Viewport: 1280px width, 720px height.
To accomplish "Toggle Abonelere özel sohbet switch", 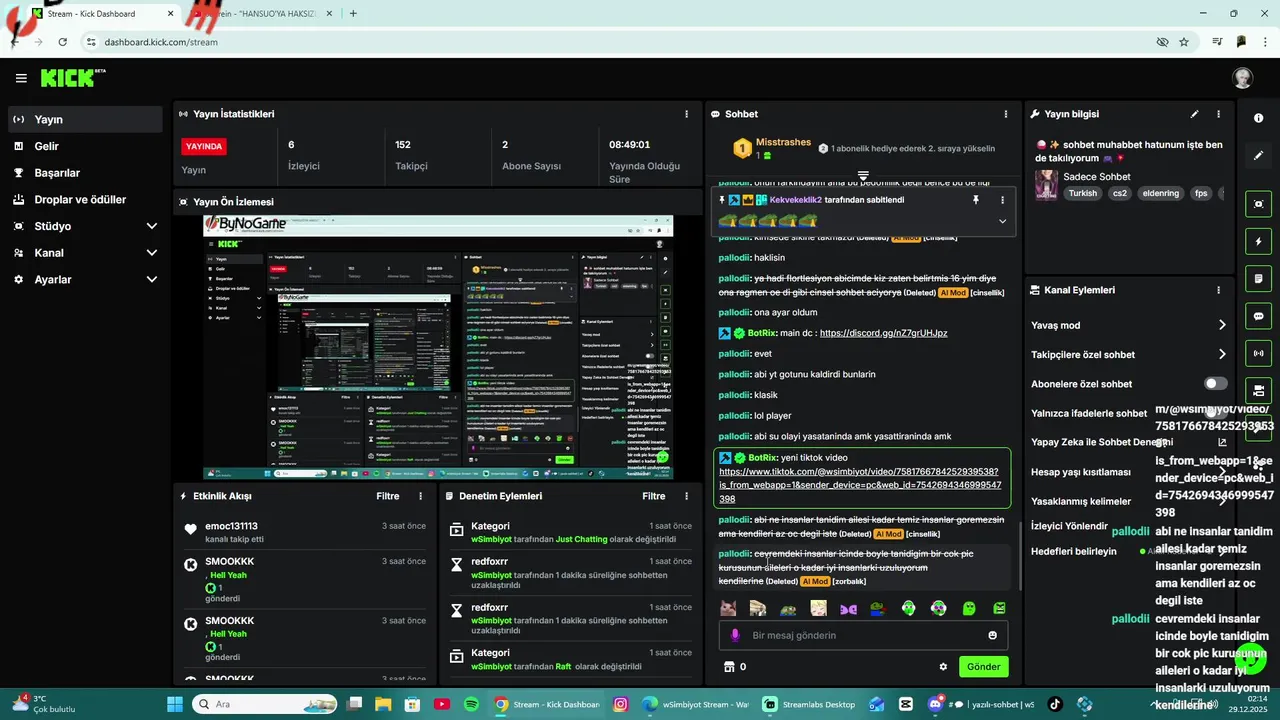I will [1215, 384].
